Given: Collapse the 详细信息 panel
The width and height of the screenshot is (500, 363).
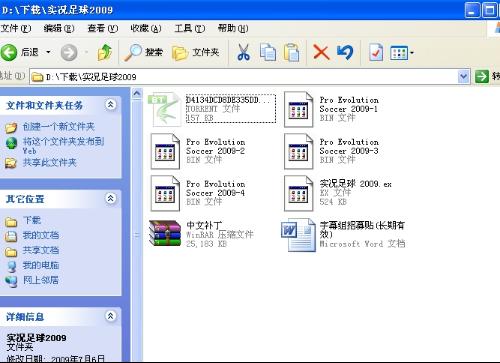Looking at the screenshot, I should click(111, 316).
